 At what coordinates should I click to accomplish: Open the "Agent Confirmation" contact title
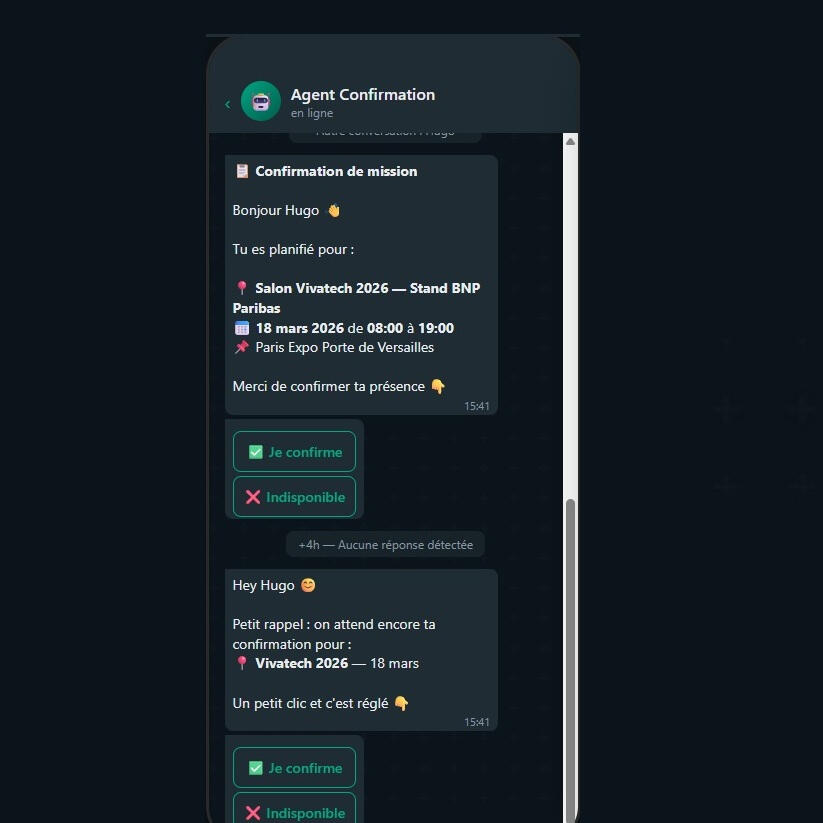[x=363, y=95]
